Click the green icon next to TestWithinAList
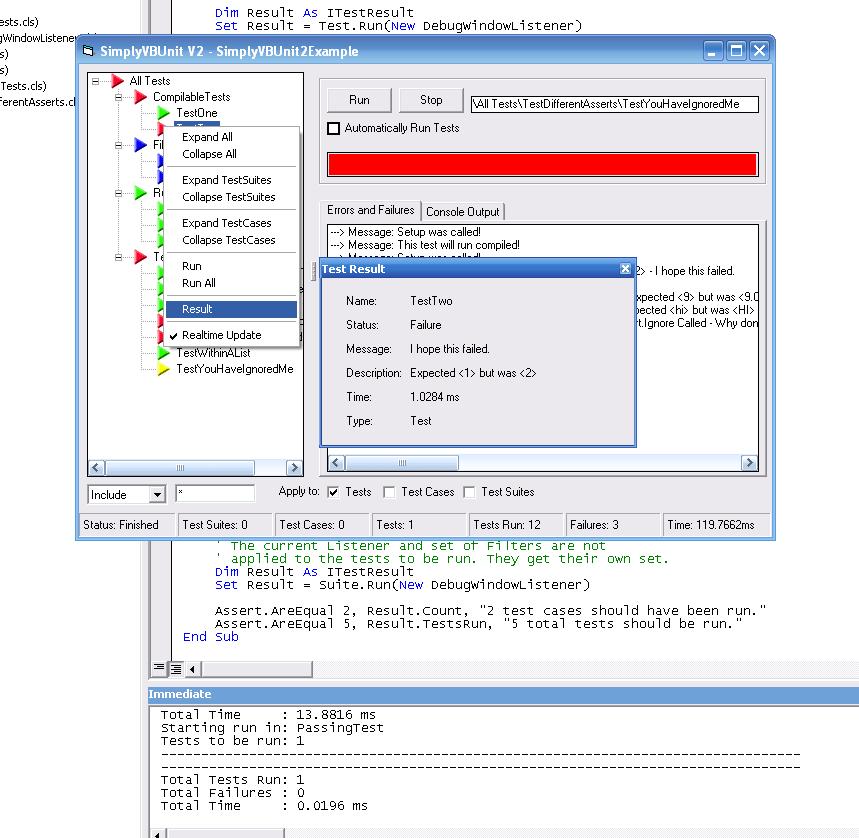The image size is (859, 838). tap(164, 353)
